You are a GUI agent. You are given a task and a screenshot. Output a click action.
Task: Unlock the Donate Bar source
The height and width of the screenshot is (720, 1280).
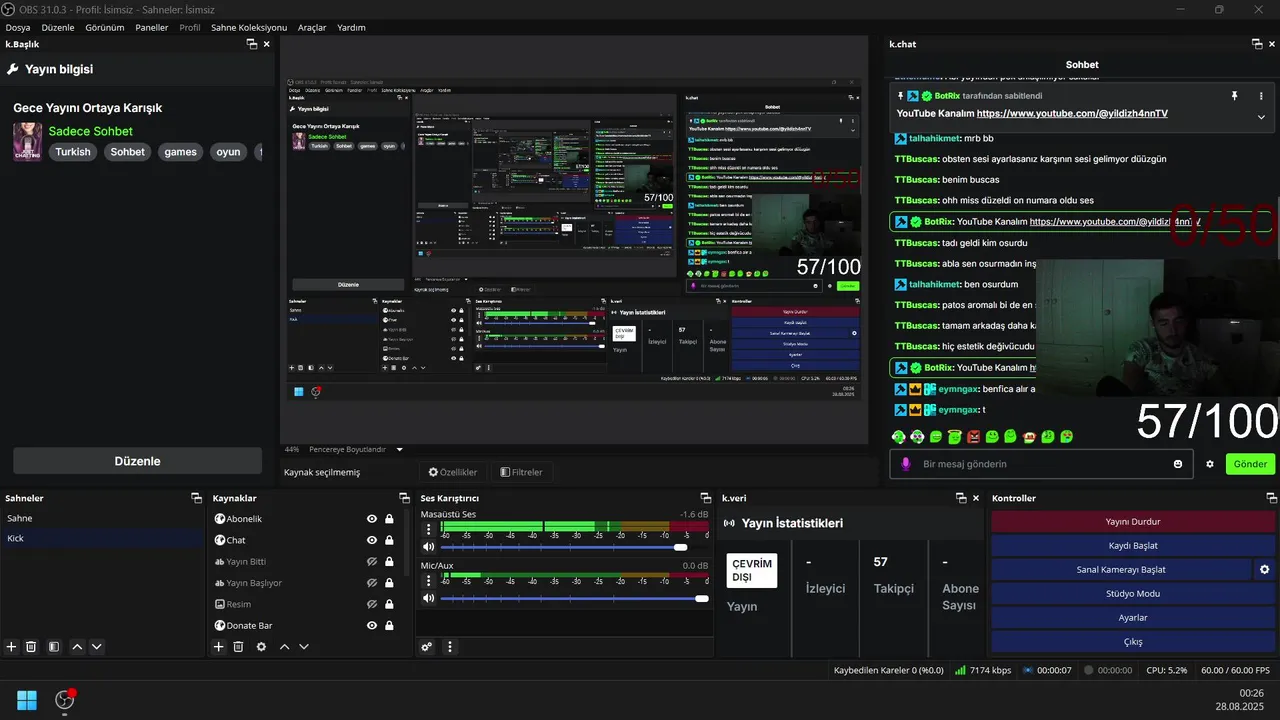coord(389,626)
